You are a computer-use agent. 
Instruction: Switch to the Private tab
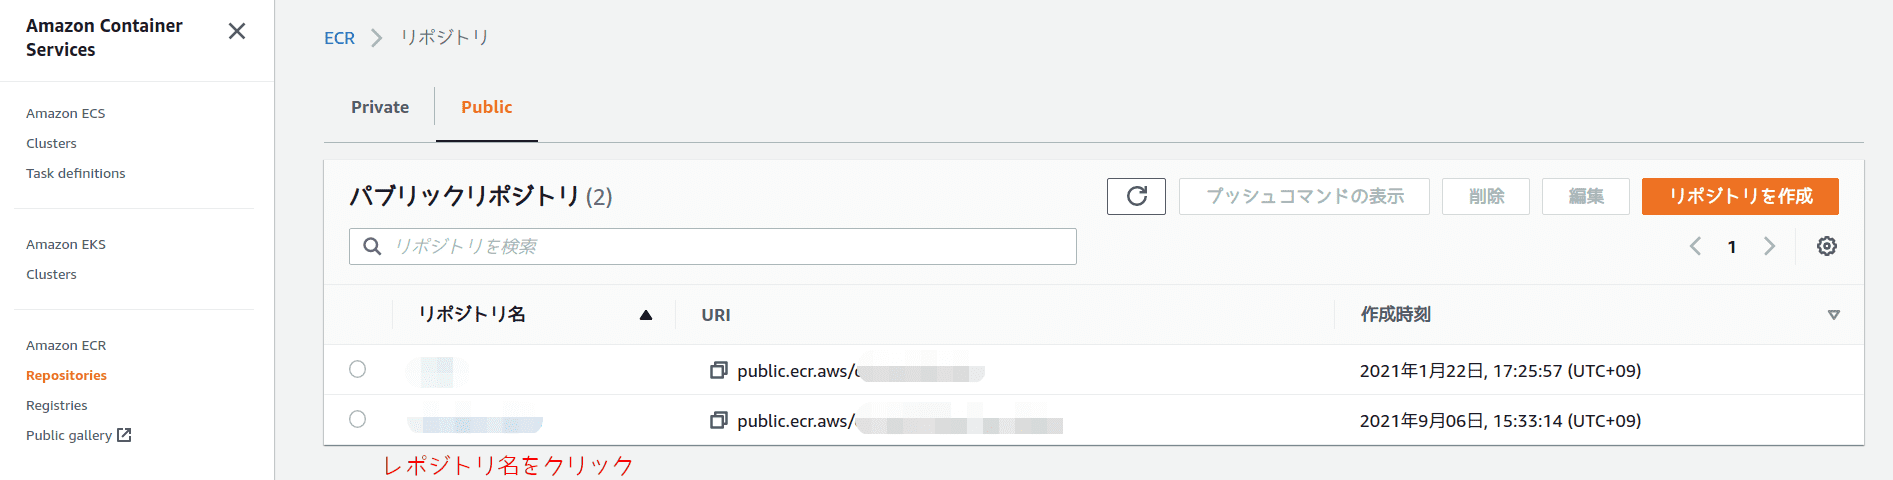tap(380, 107)
